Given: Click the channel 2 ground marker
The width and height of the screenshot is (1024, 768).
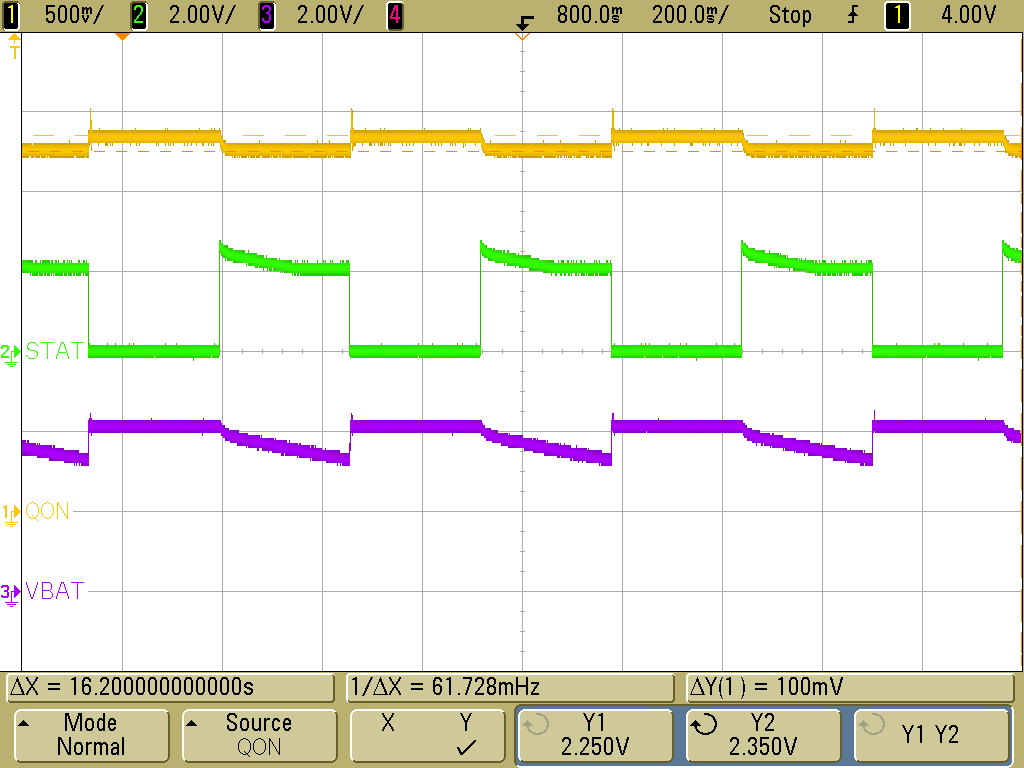Looking at the screenshot, I should (x=10, y=355).
